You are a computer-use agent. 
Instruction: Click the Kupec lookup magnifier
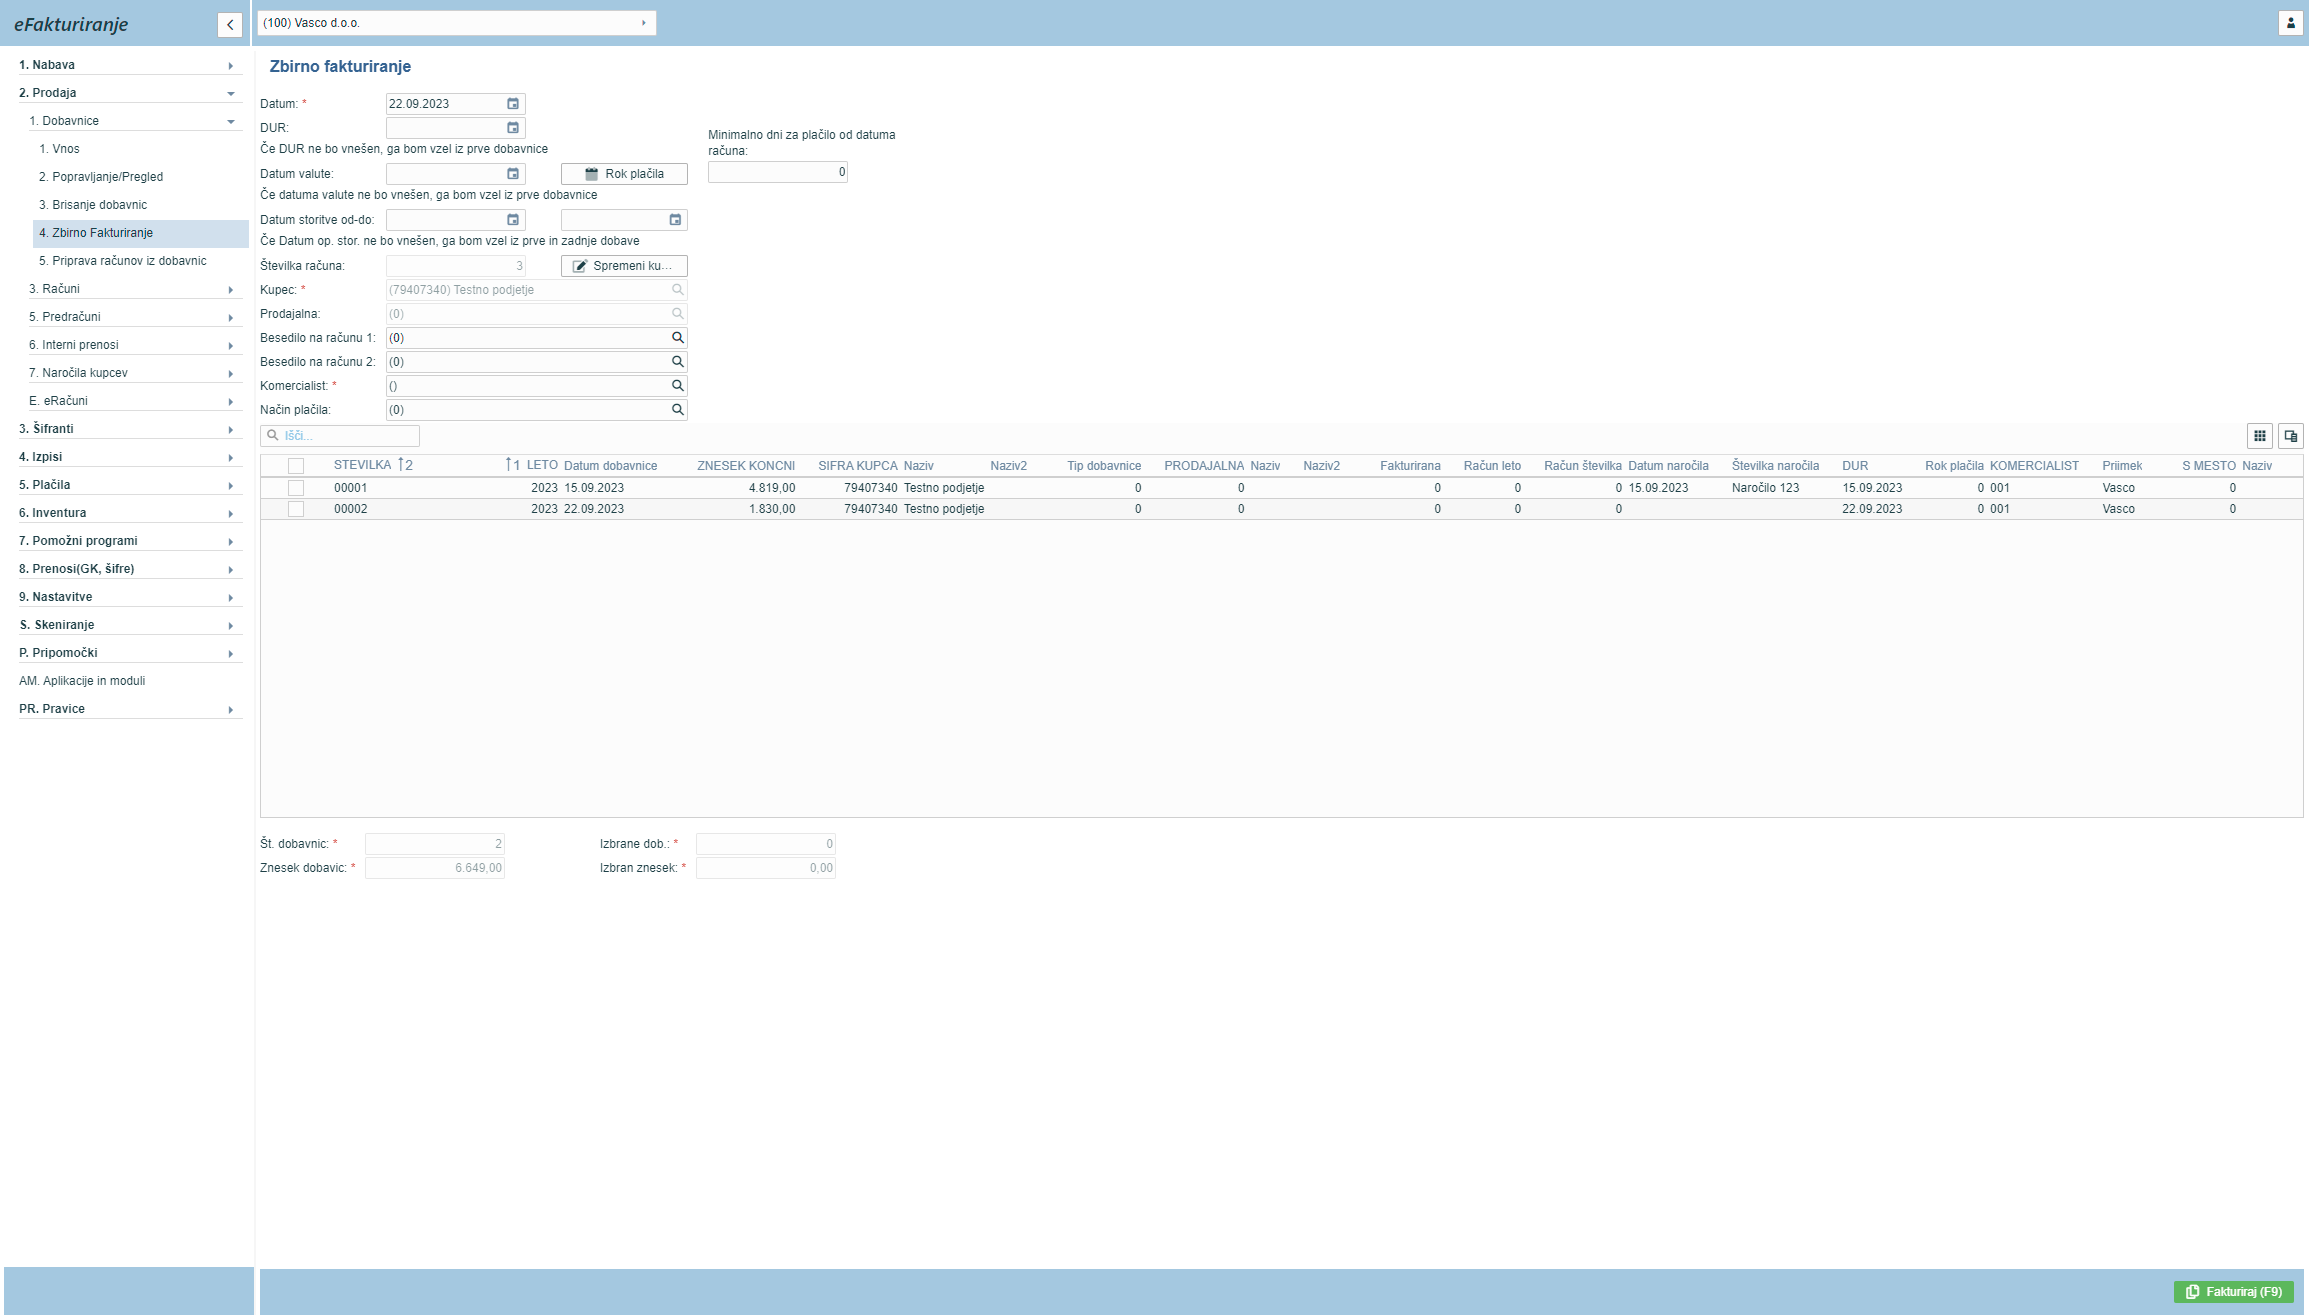pos(677,290)
